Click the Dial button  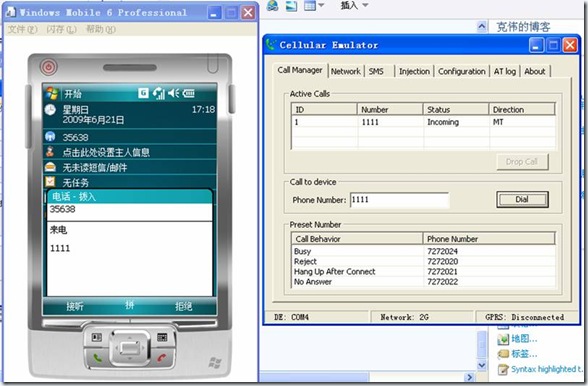[522, 199]
